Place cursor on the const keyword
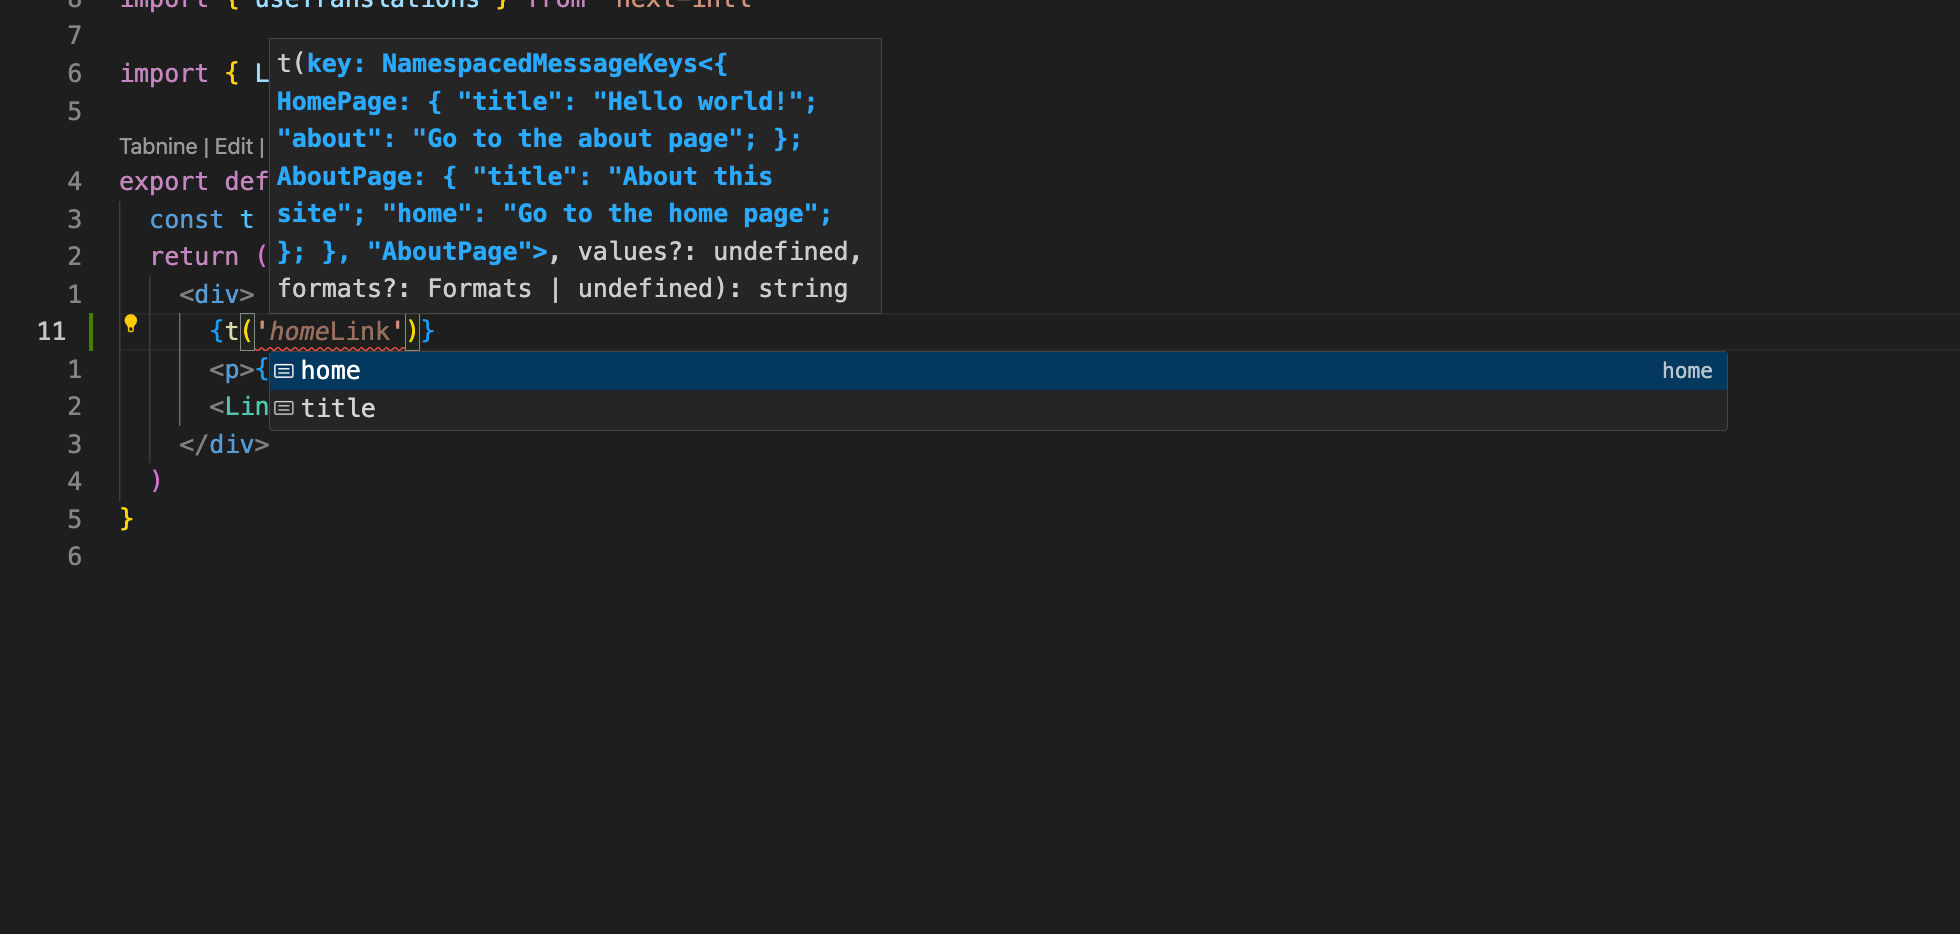1960x934 pixels. 186,219
